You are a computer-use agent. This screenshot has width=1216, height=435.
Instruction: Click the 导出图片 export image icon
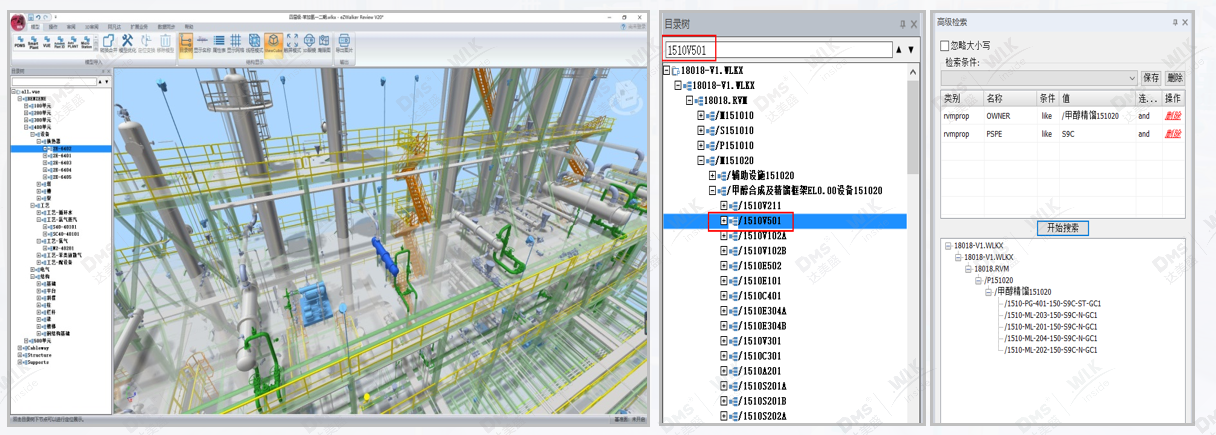coord(345,42)
